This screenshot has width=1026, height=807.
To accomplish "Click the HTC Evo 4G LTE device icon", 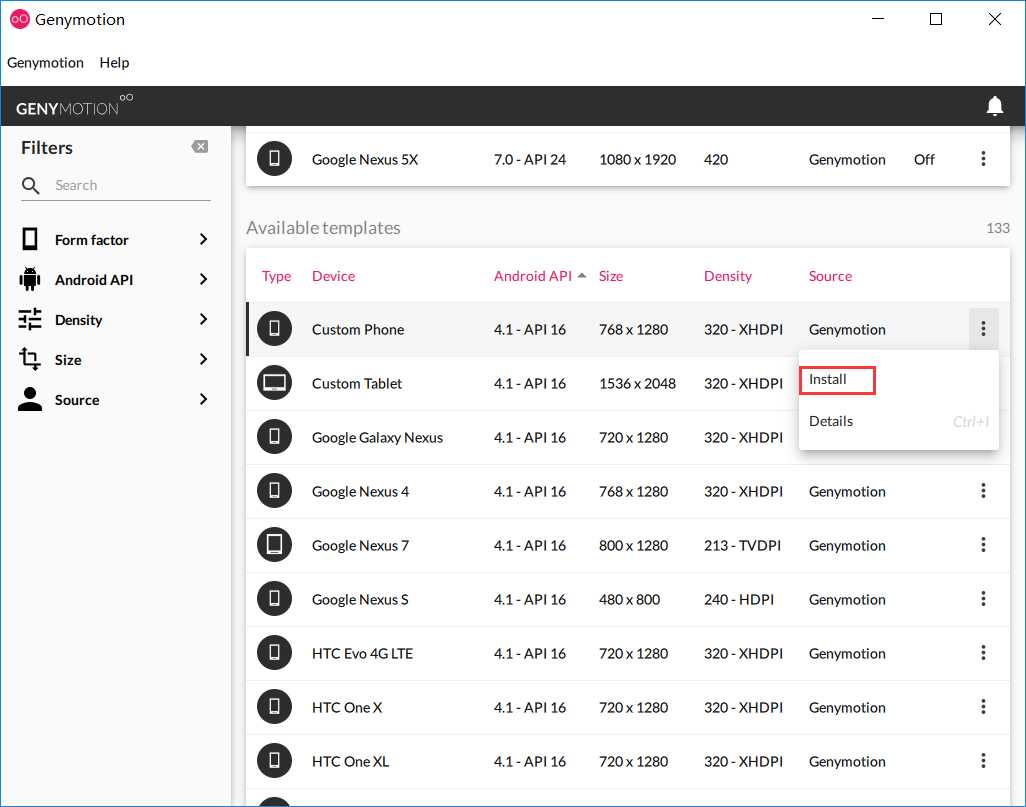I will click(x=274, y=653).
